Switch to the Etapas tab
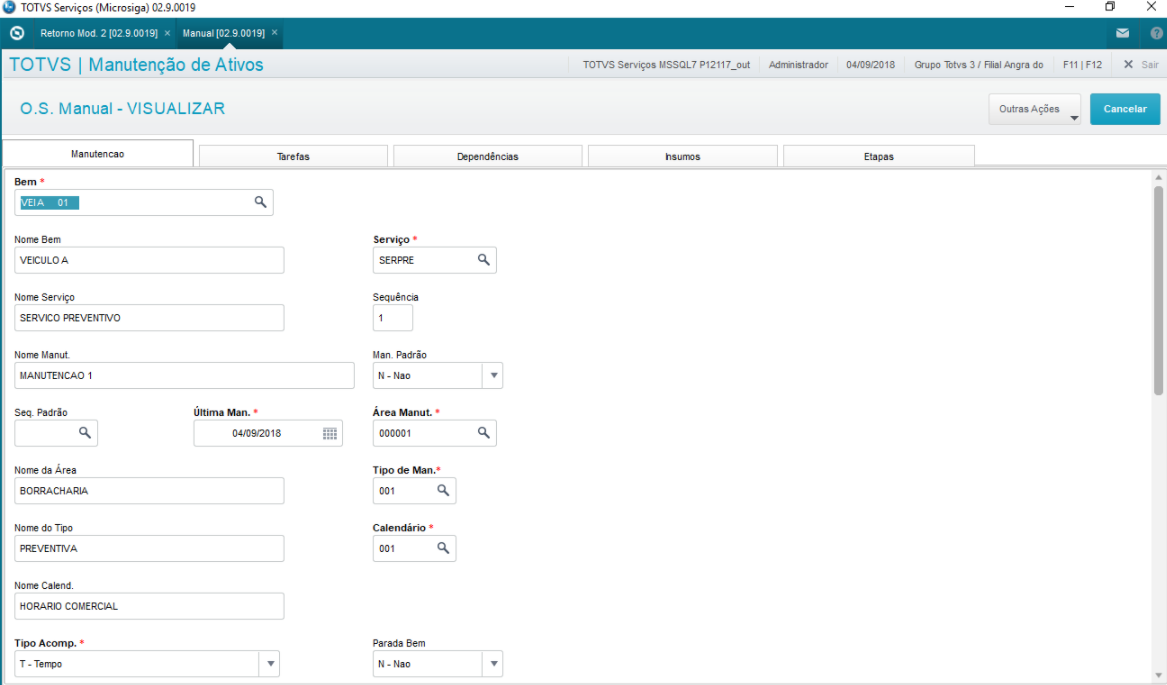Image resolution: width=1167 pixels, height=685 pixels. [878, 156]
